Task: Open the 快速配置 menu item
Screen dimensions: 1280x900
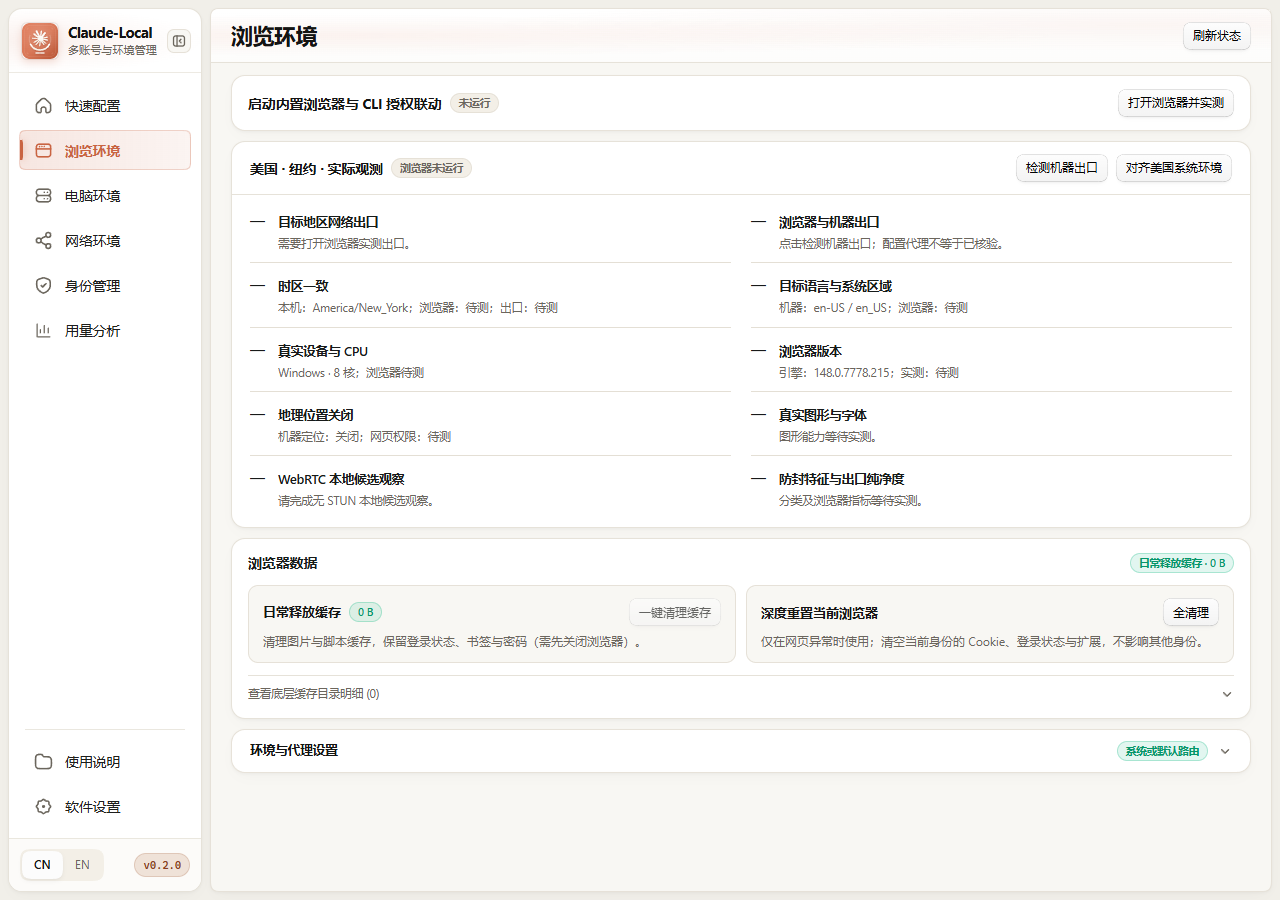Action: pos(105,106)
